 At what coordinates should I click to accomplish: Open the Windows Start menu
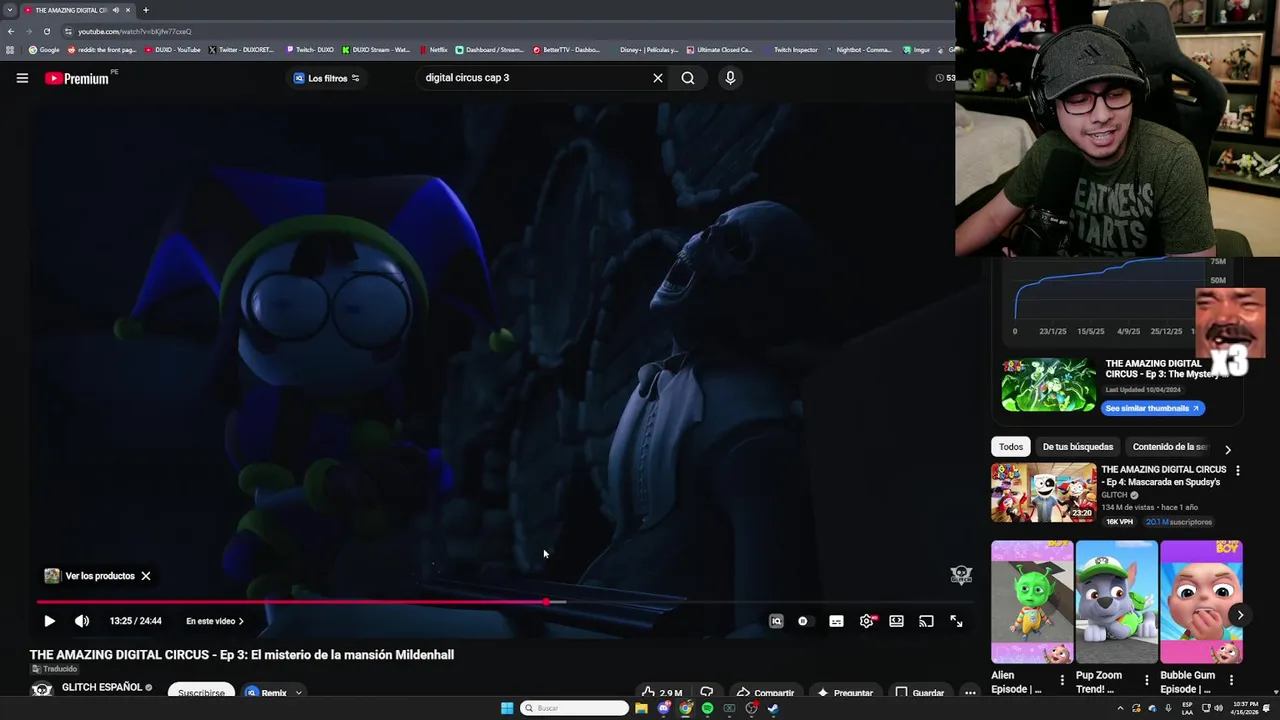click(x=507, y=708)
